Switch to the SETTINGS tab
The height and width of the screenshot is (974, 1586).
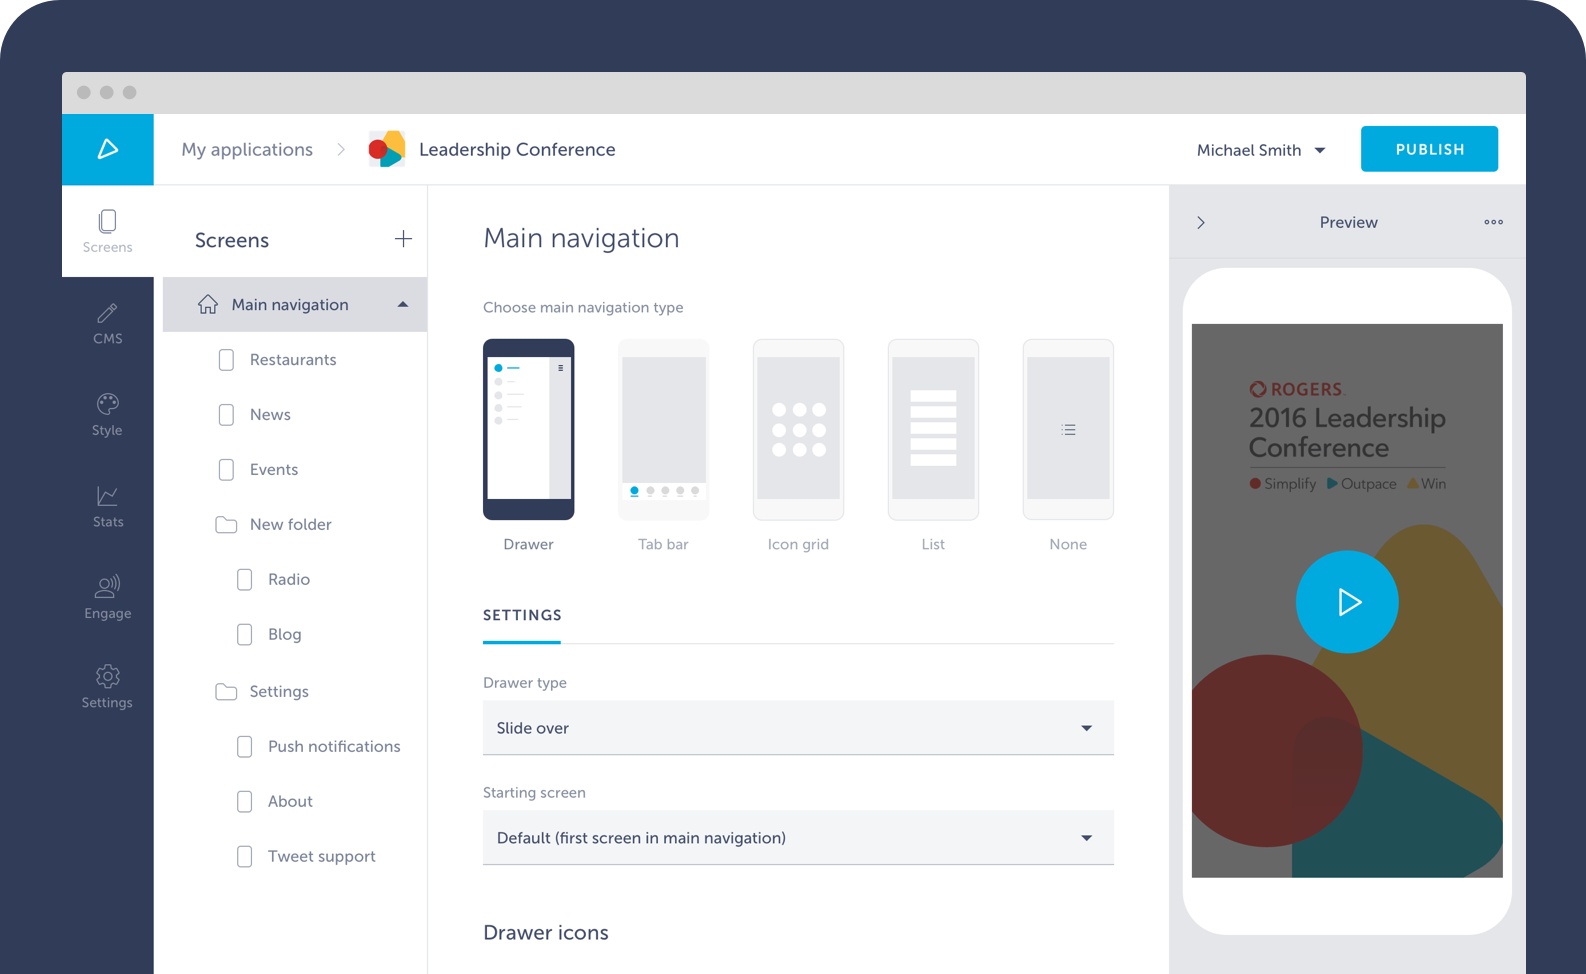[x=522, y=615]
